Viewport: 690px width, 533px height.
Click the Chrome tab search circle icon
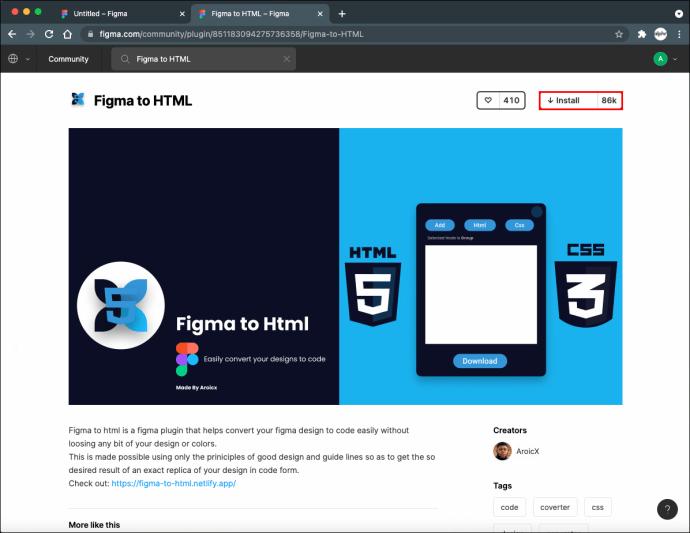tap(679, 14)
